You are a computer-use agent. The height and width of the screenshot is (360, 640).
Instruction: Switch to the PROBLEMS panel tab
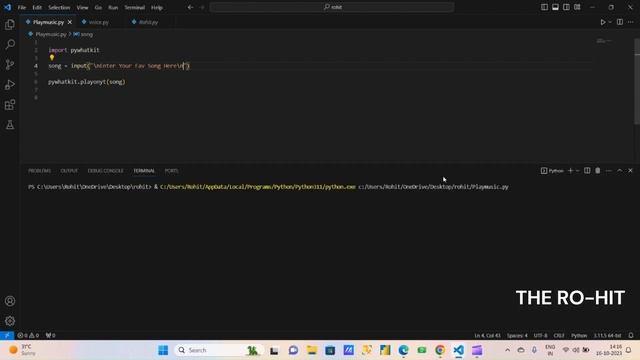coord(40,171)
